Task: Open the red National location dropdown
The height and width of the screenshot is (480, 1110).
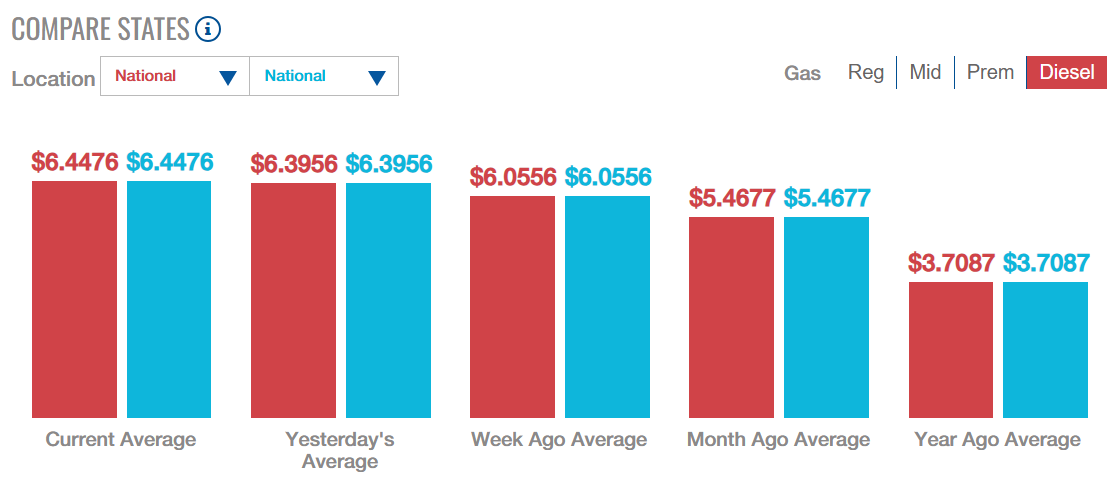Action: pos(175,76)
